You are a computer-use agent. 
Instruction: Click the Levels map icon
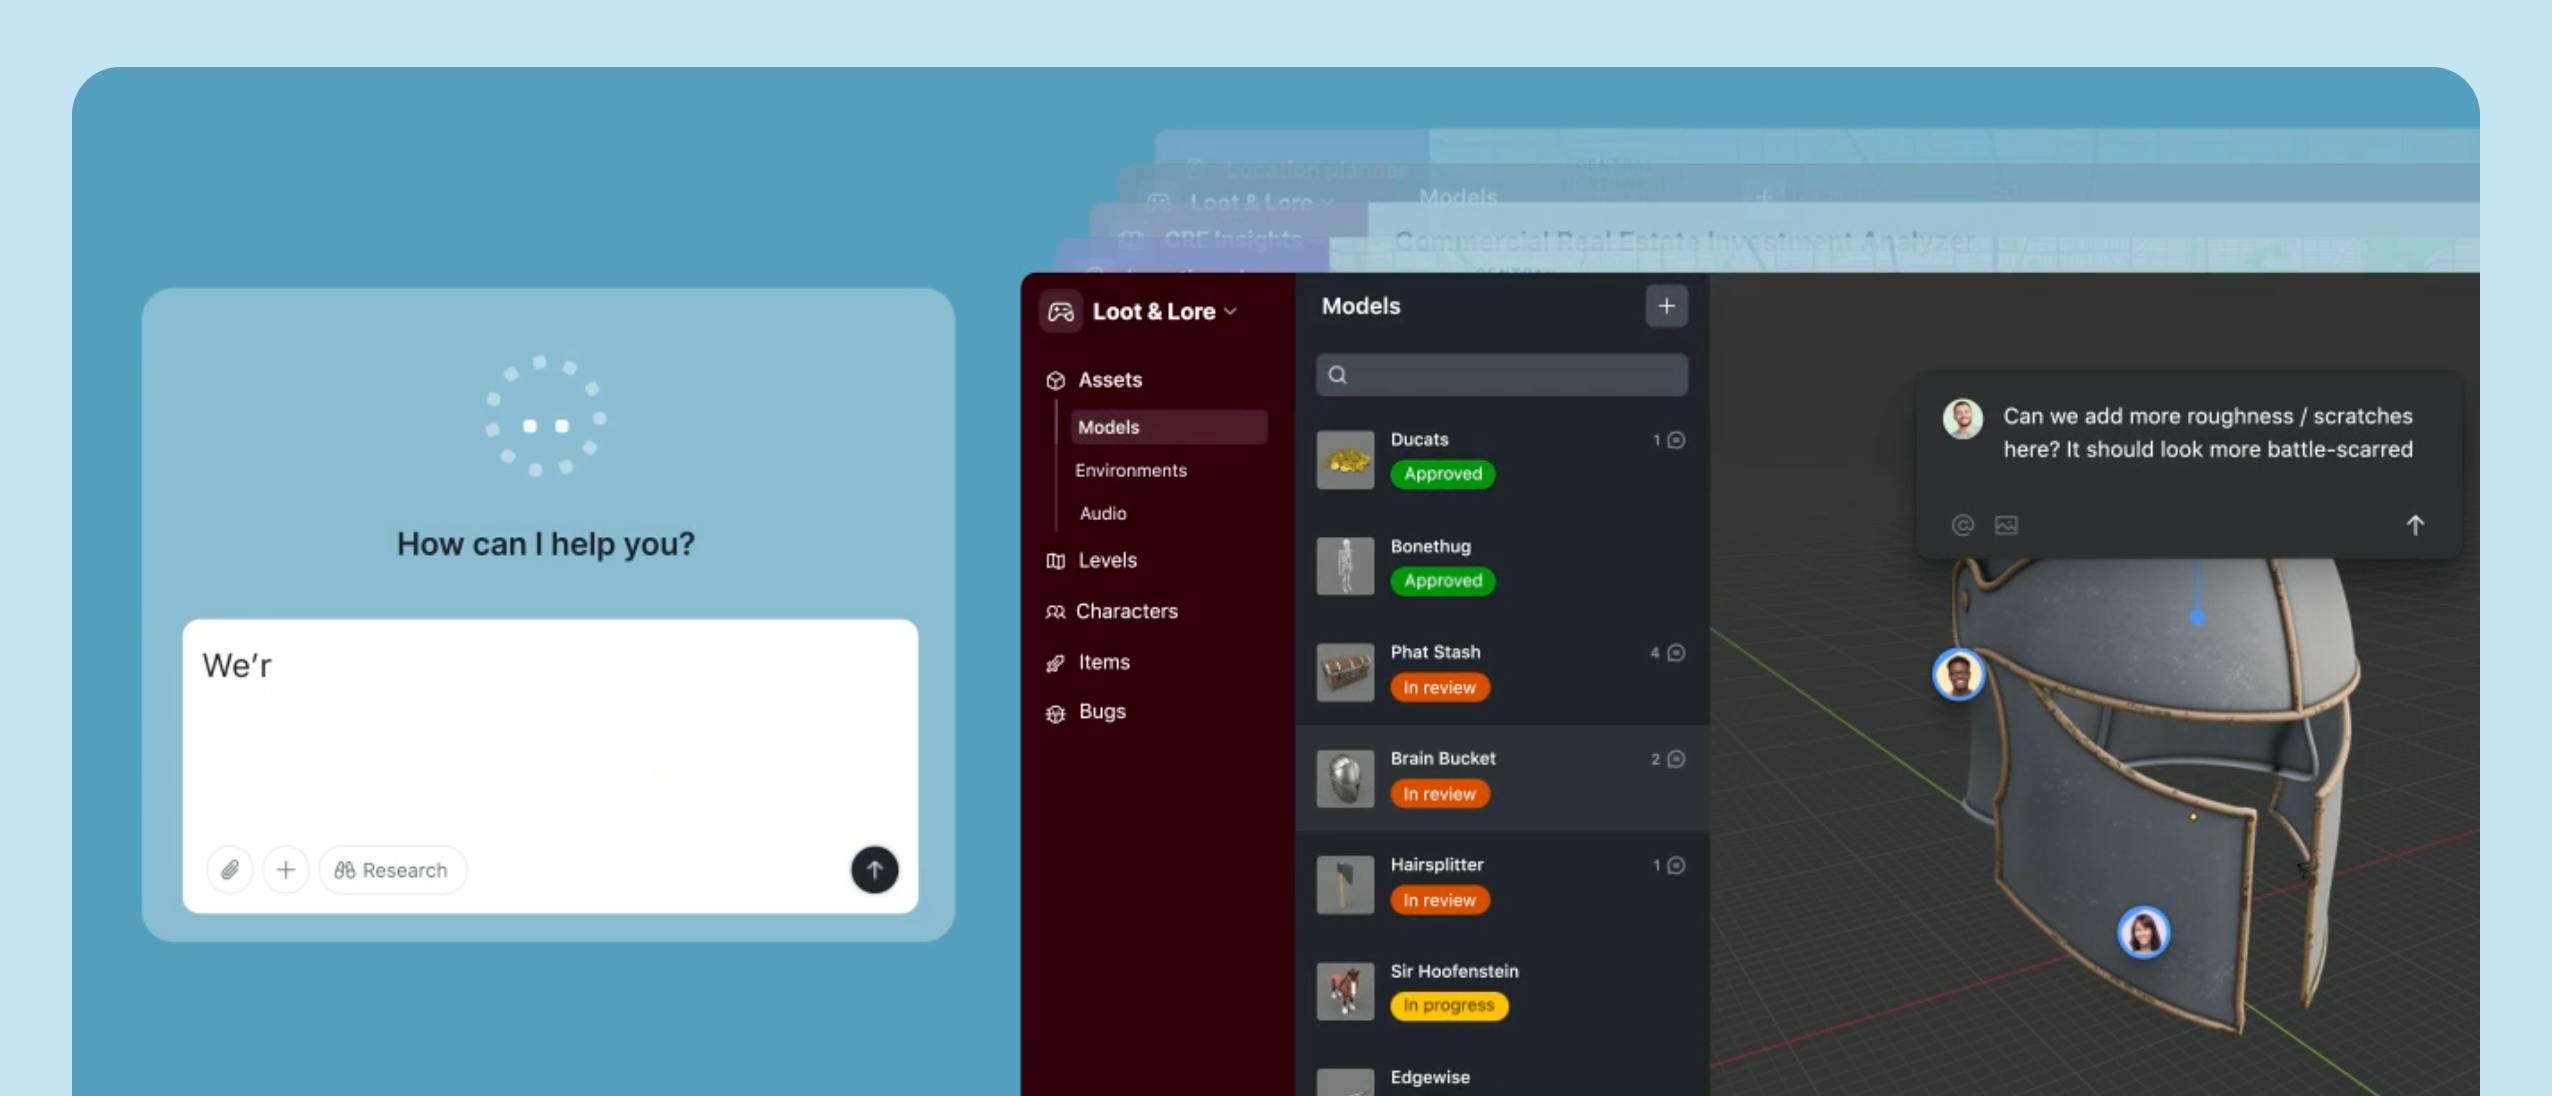click(1055, 561)
